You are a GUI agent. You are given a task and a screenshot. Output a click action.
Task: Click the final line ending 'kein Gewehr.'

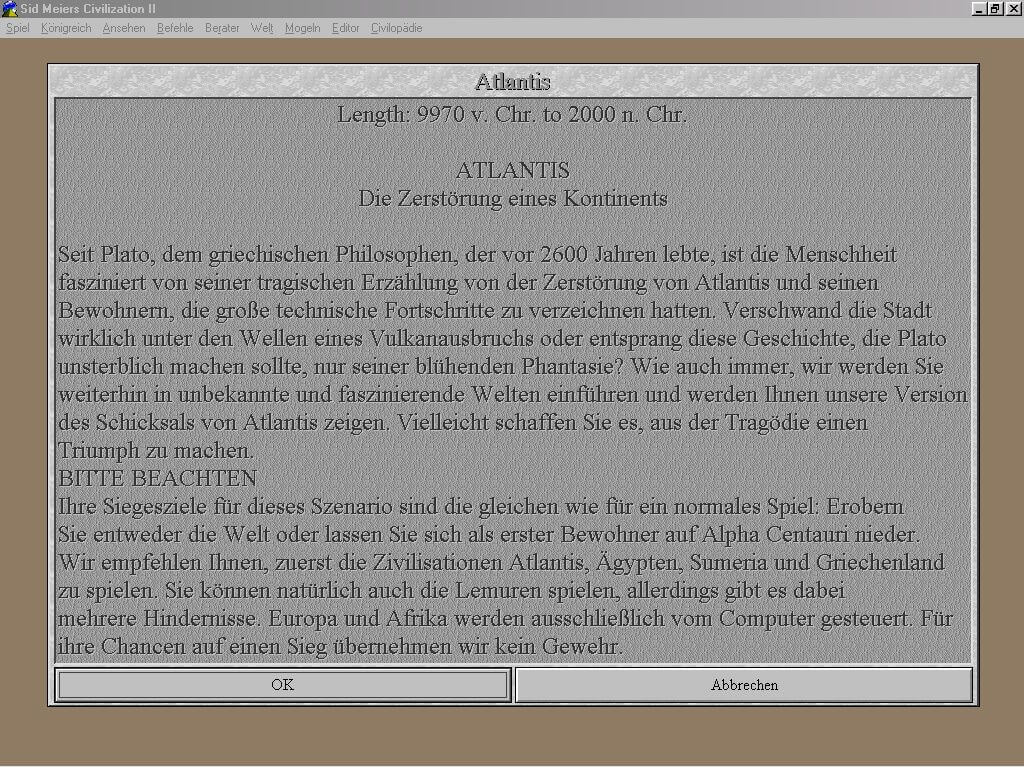click(340, 647)
